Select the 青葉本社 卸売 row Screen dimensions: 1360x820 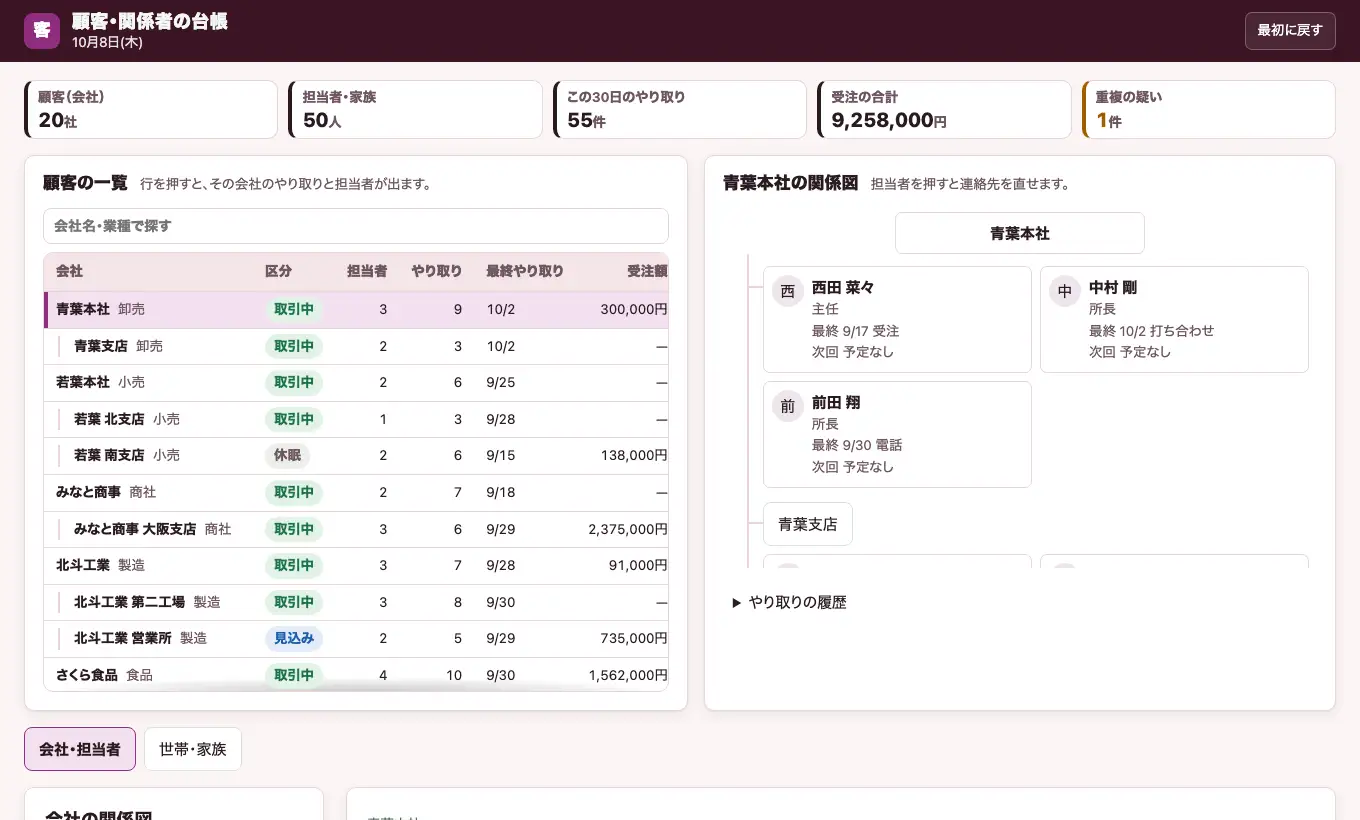click(x=356, y=310)
